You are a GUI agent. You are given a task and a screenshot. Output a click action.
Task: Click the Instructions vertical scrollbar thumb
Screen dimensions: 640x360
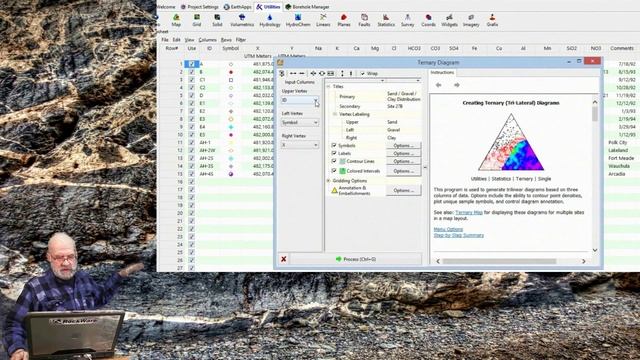(595, 114)
